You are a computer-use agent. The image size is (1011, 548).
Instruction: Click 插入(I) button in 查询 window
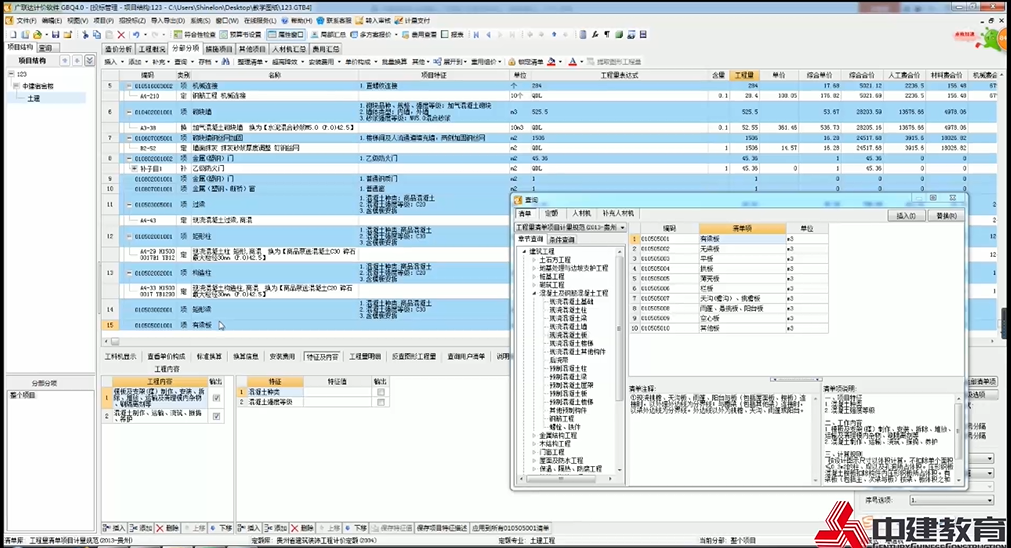tap(906, 215)
